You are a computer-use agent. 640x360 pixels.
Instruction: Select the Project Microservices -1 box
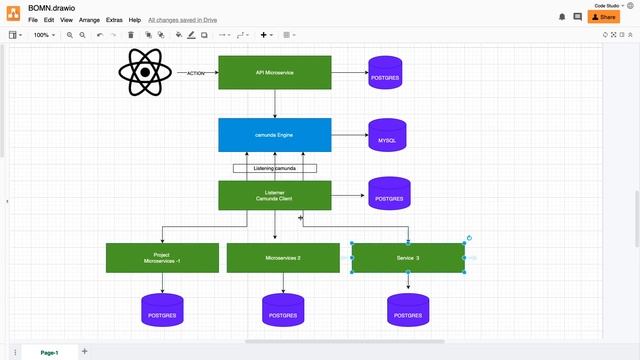coord(162,258)
